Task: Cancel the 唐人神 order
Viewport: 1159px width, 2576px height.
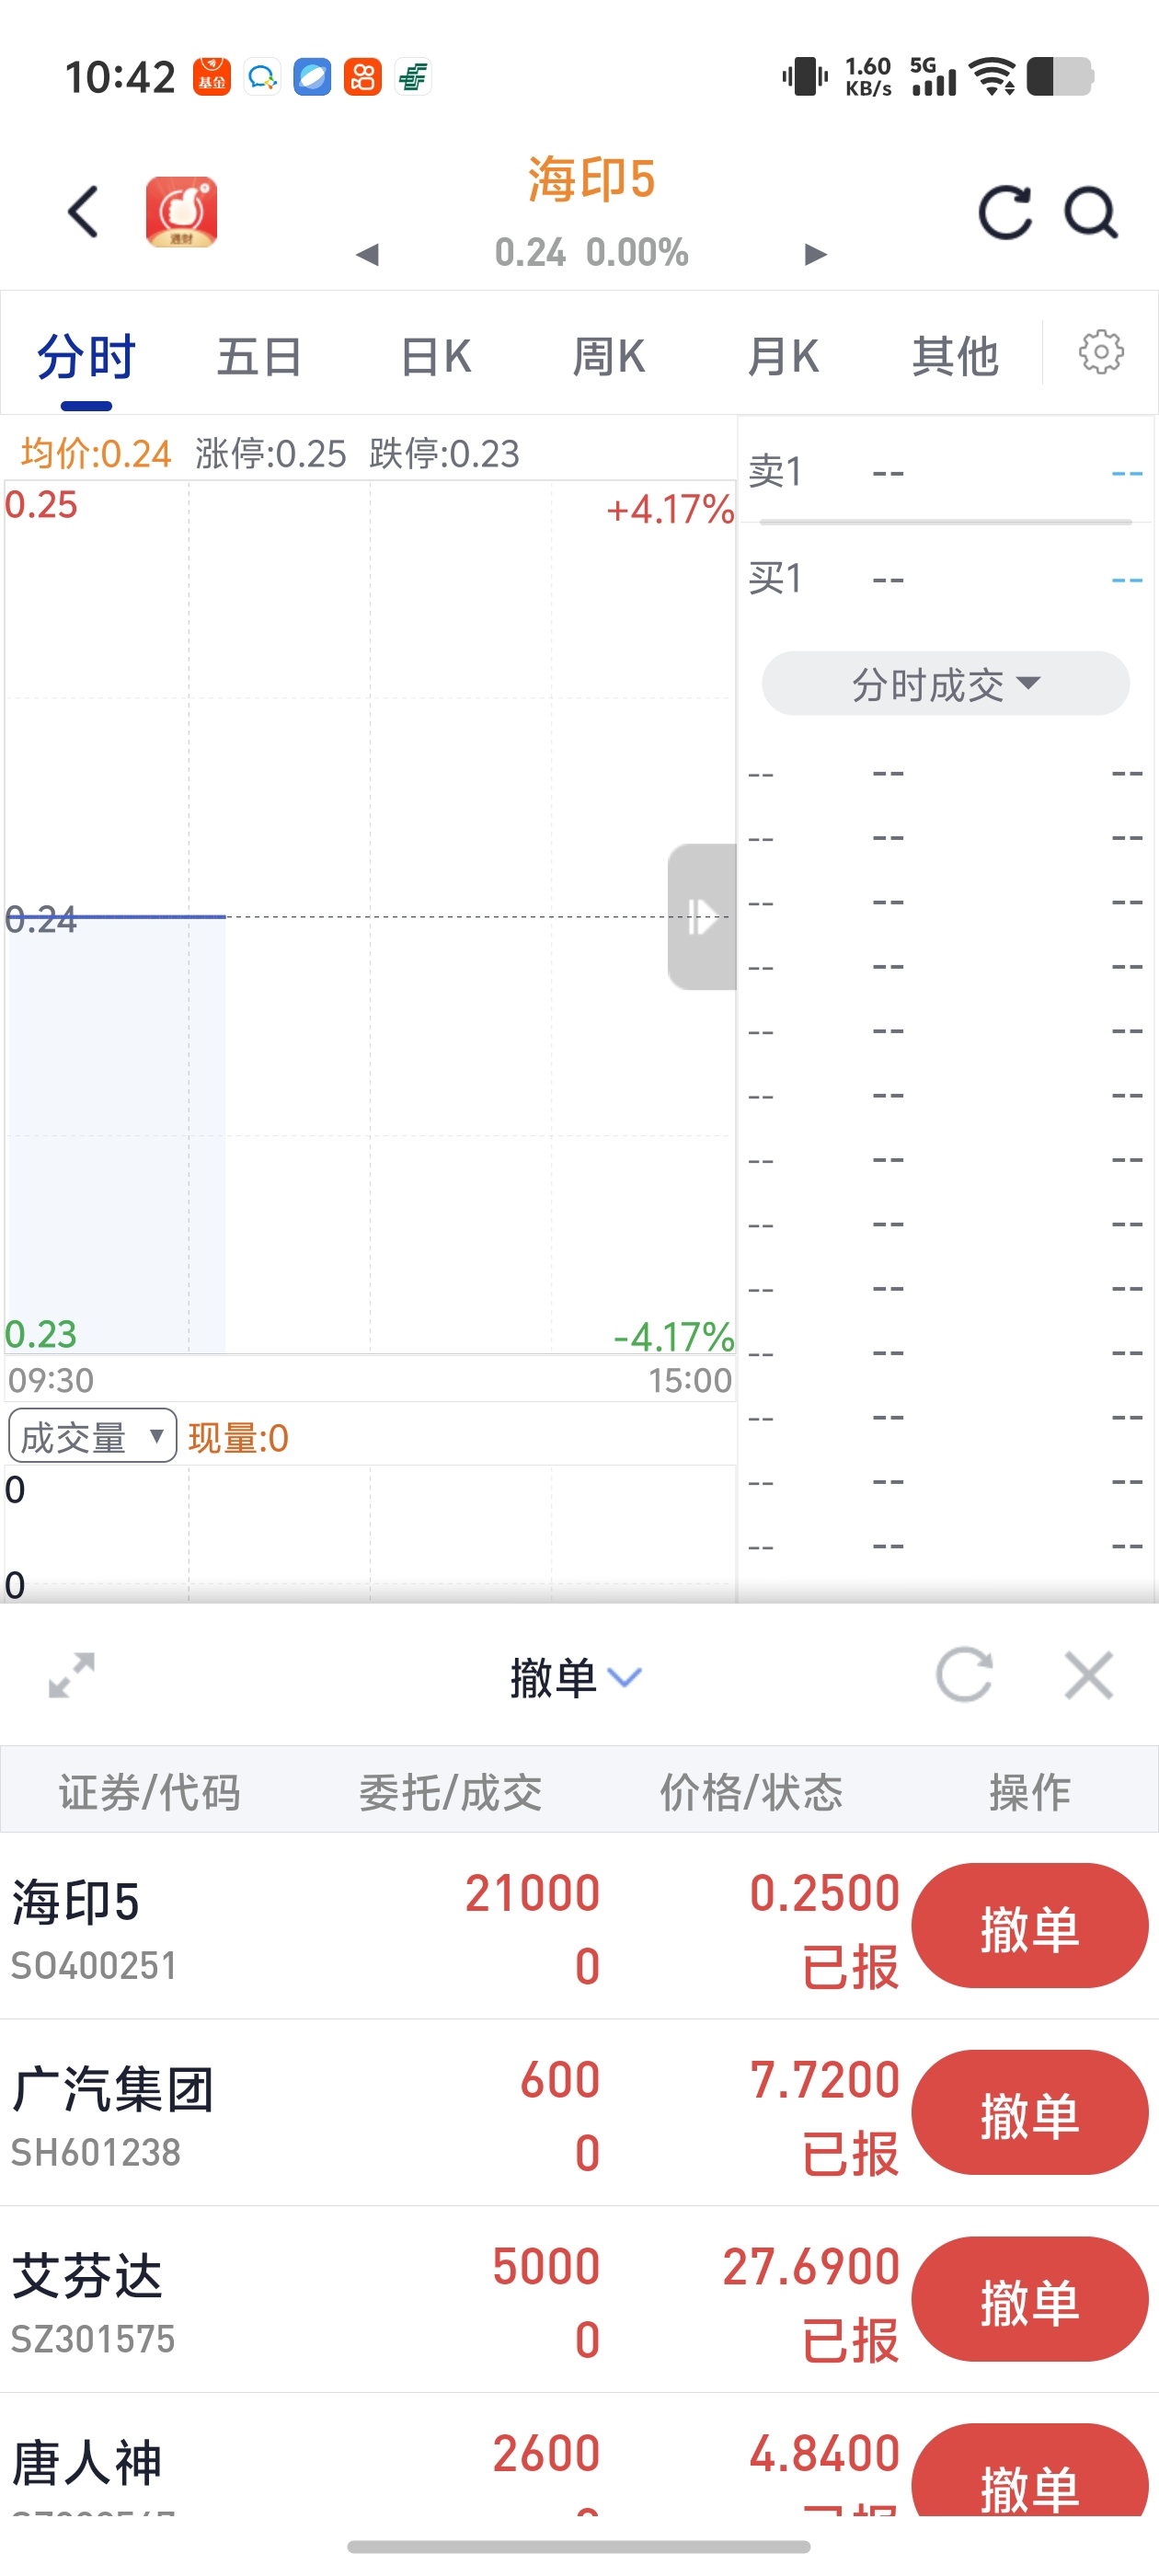Action: (x=1029, y=2470)
